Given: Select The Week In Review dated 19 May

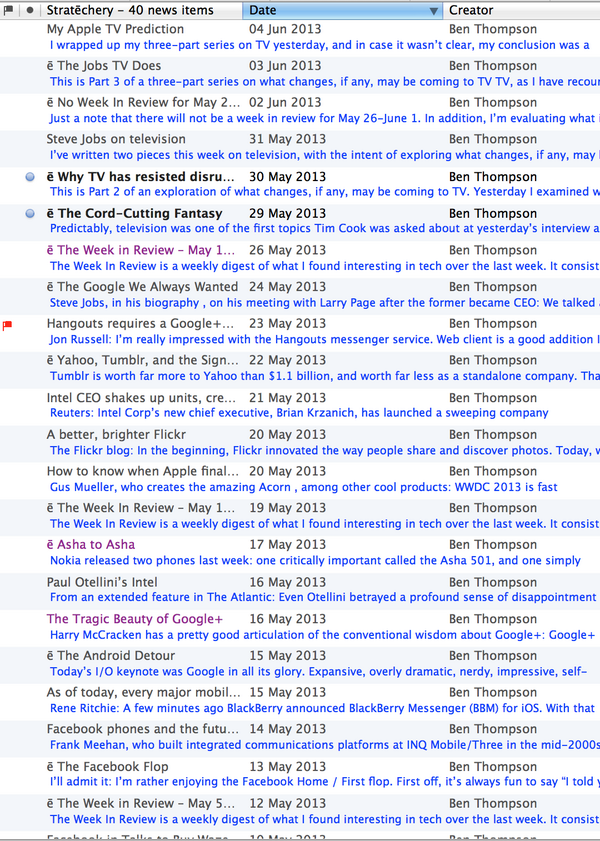Looking at the screenshot, I should 140,508.
